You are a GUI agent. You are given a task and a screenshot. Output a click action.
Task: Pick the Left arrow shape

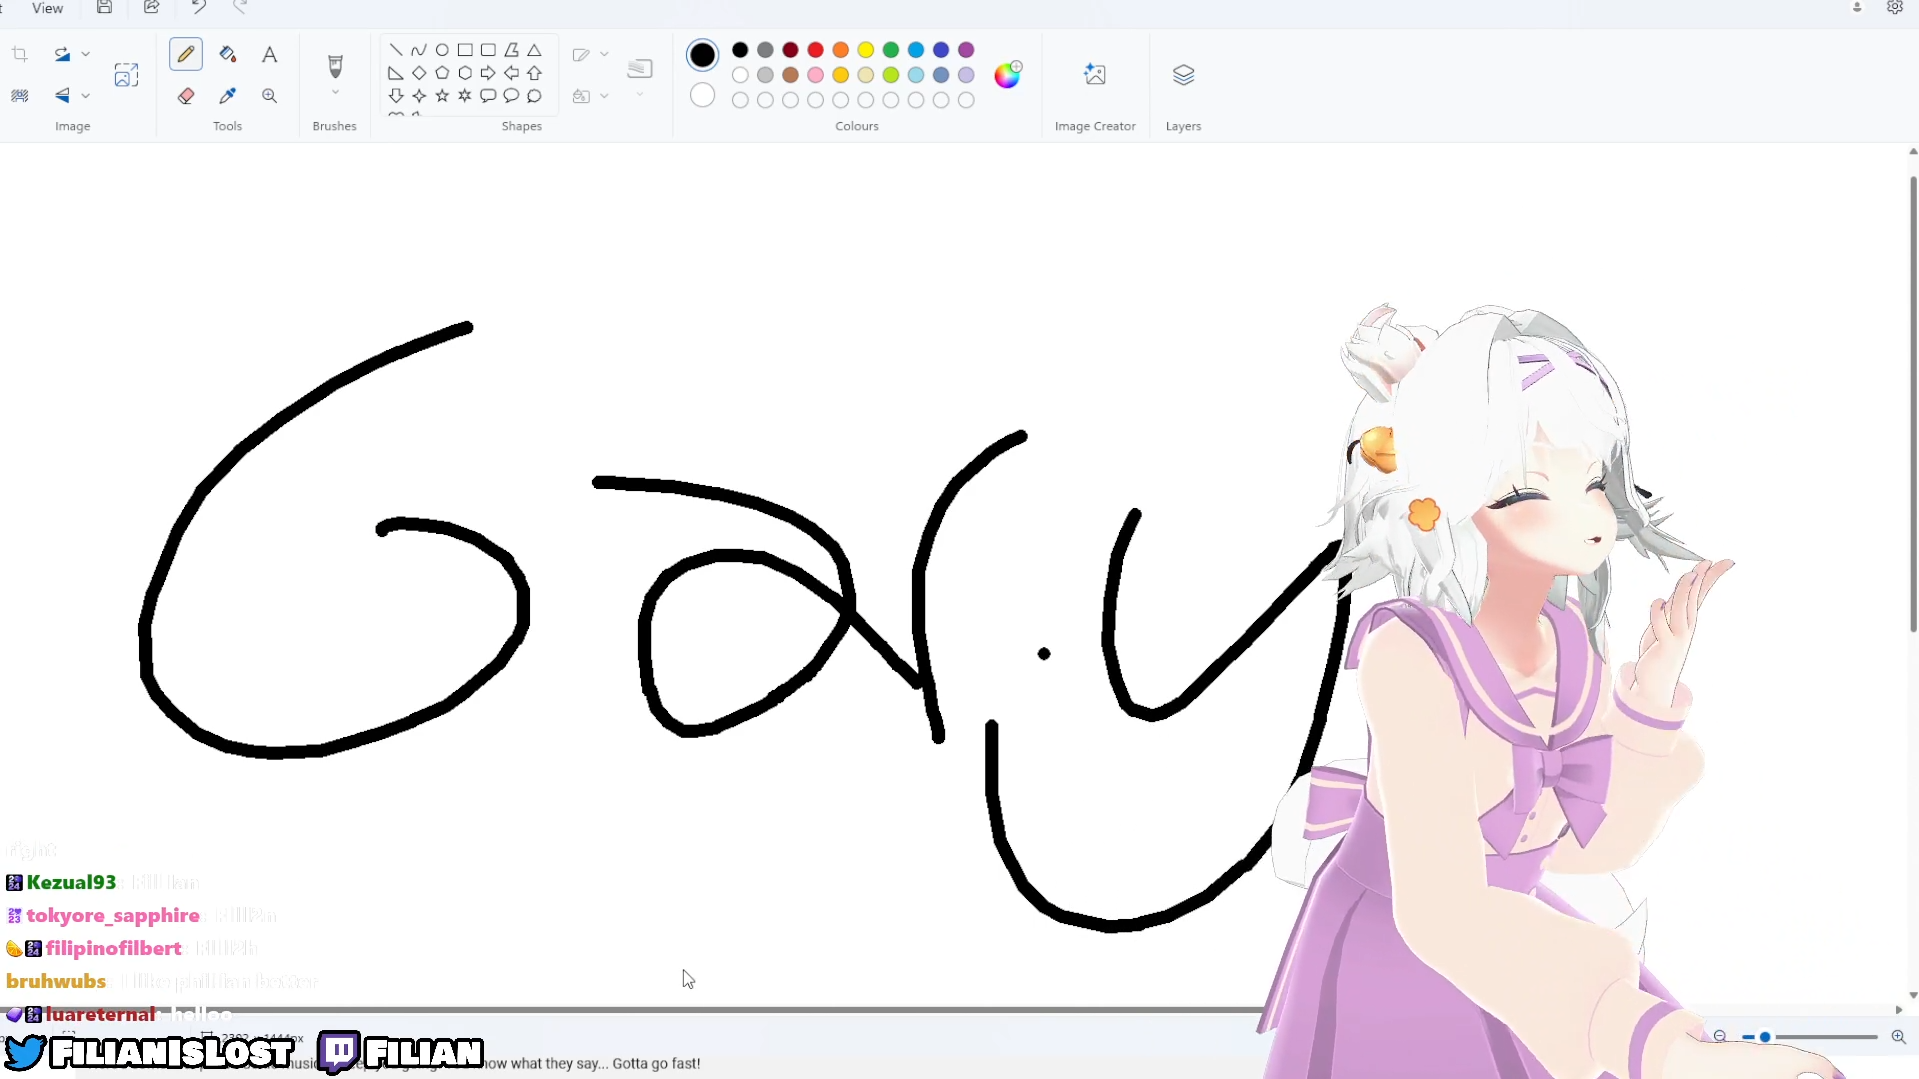(511, 73)
